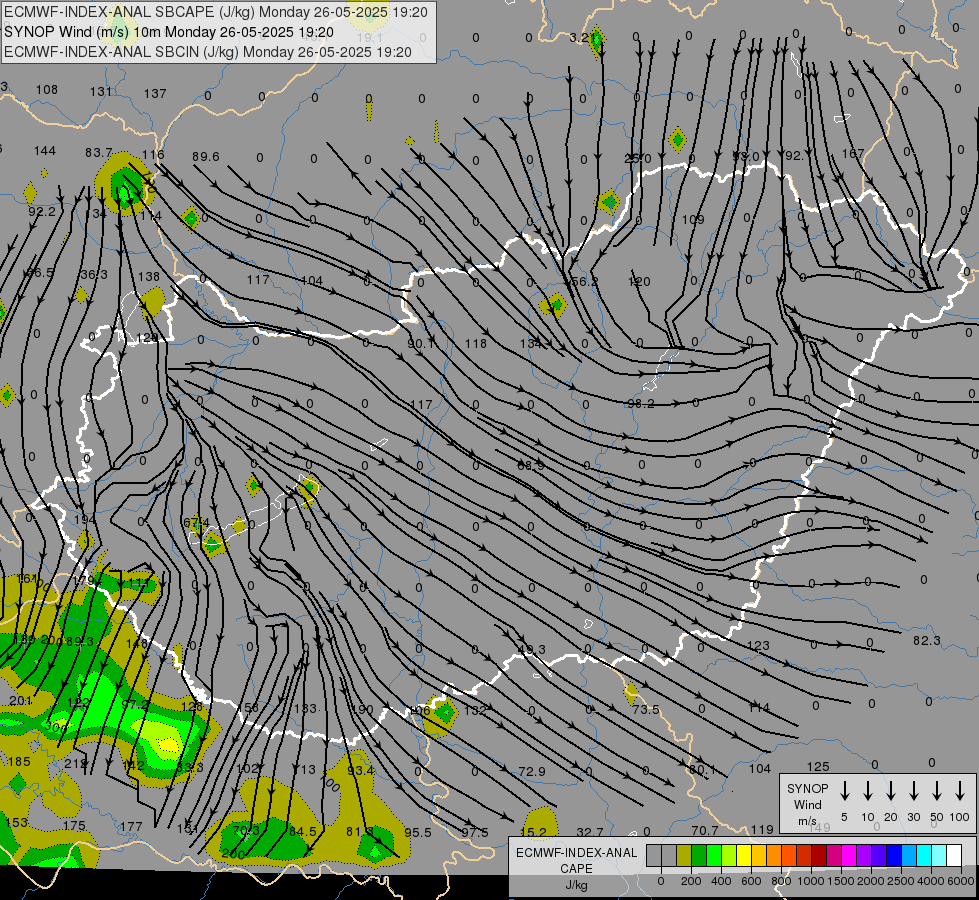Click the SYNOP wind arrow above 100
This screenshot has width=979, height=900.
[960, 791]
